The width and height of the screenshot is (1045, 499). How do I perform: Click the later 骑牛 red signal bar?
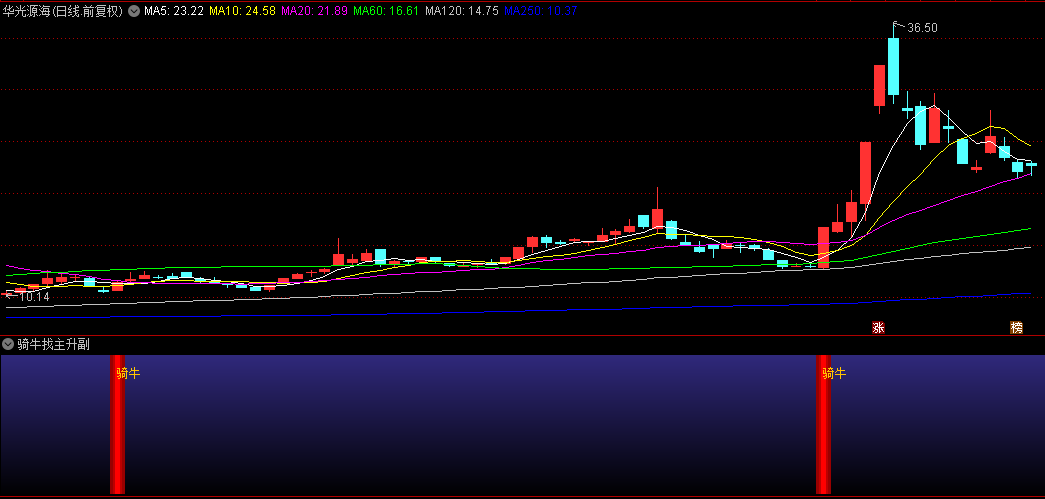[x=824, y=424]
